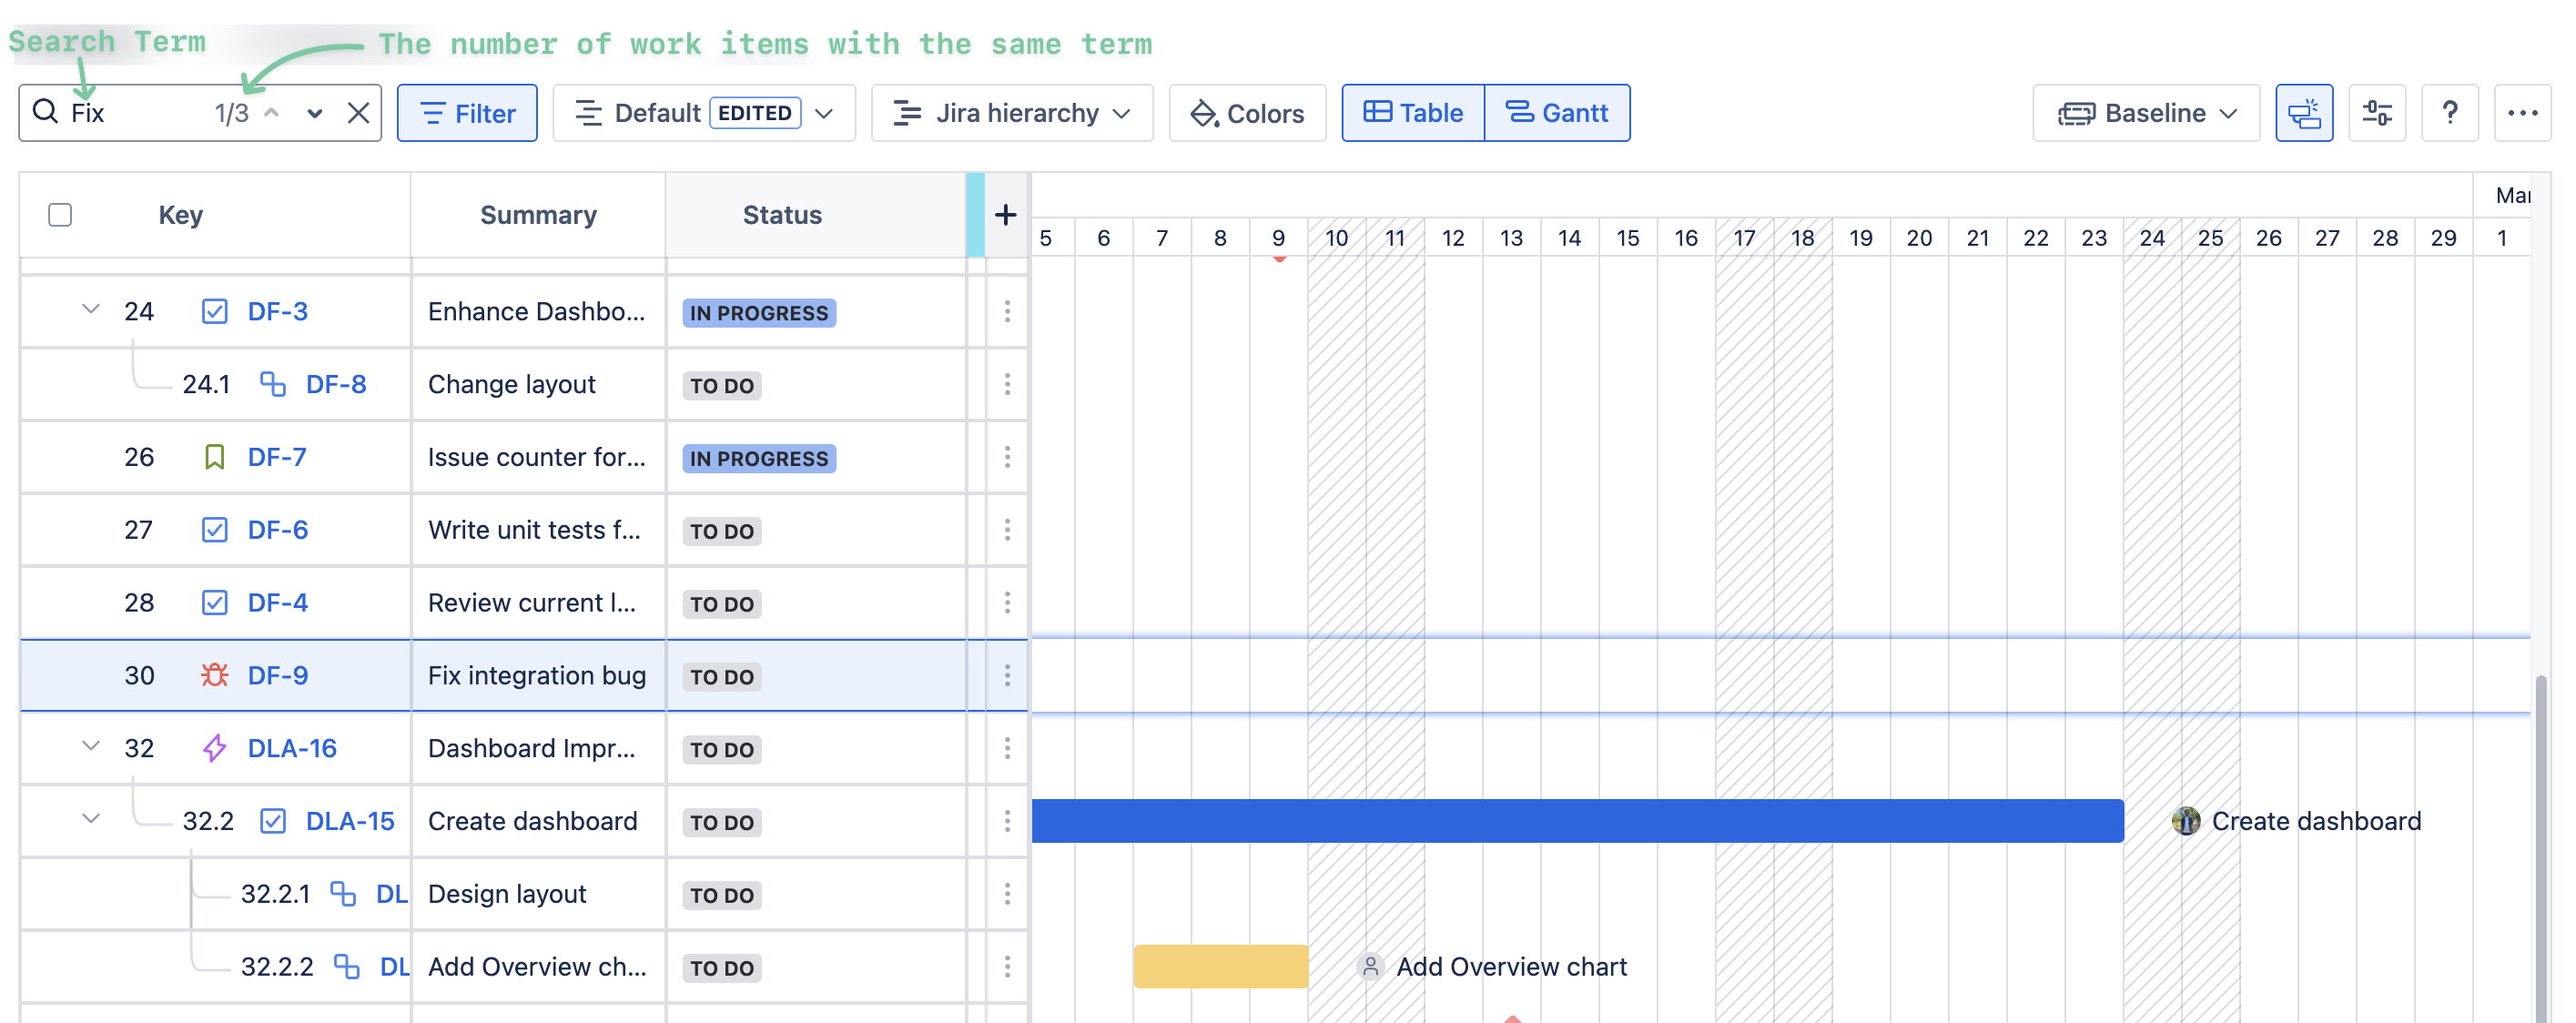Switch to Table view
The image size is (2576, 1023).
tap(1413, 113)
